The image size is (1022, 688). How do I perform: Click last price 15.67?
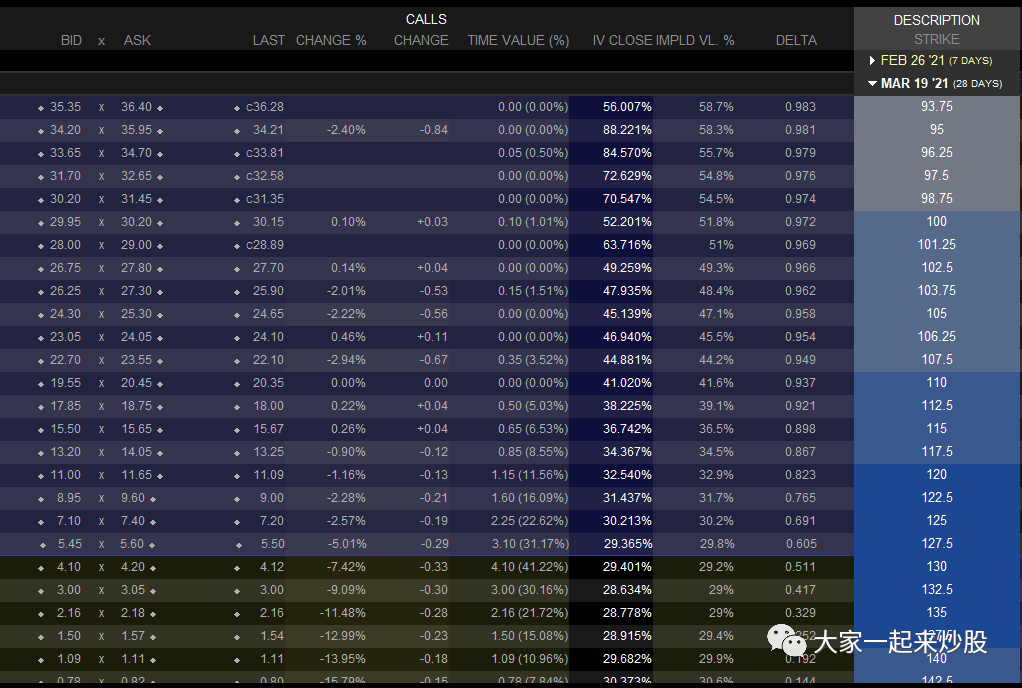269,429
